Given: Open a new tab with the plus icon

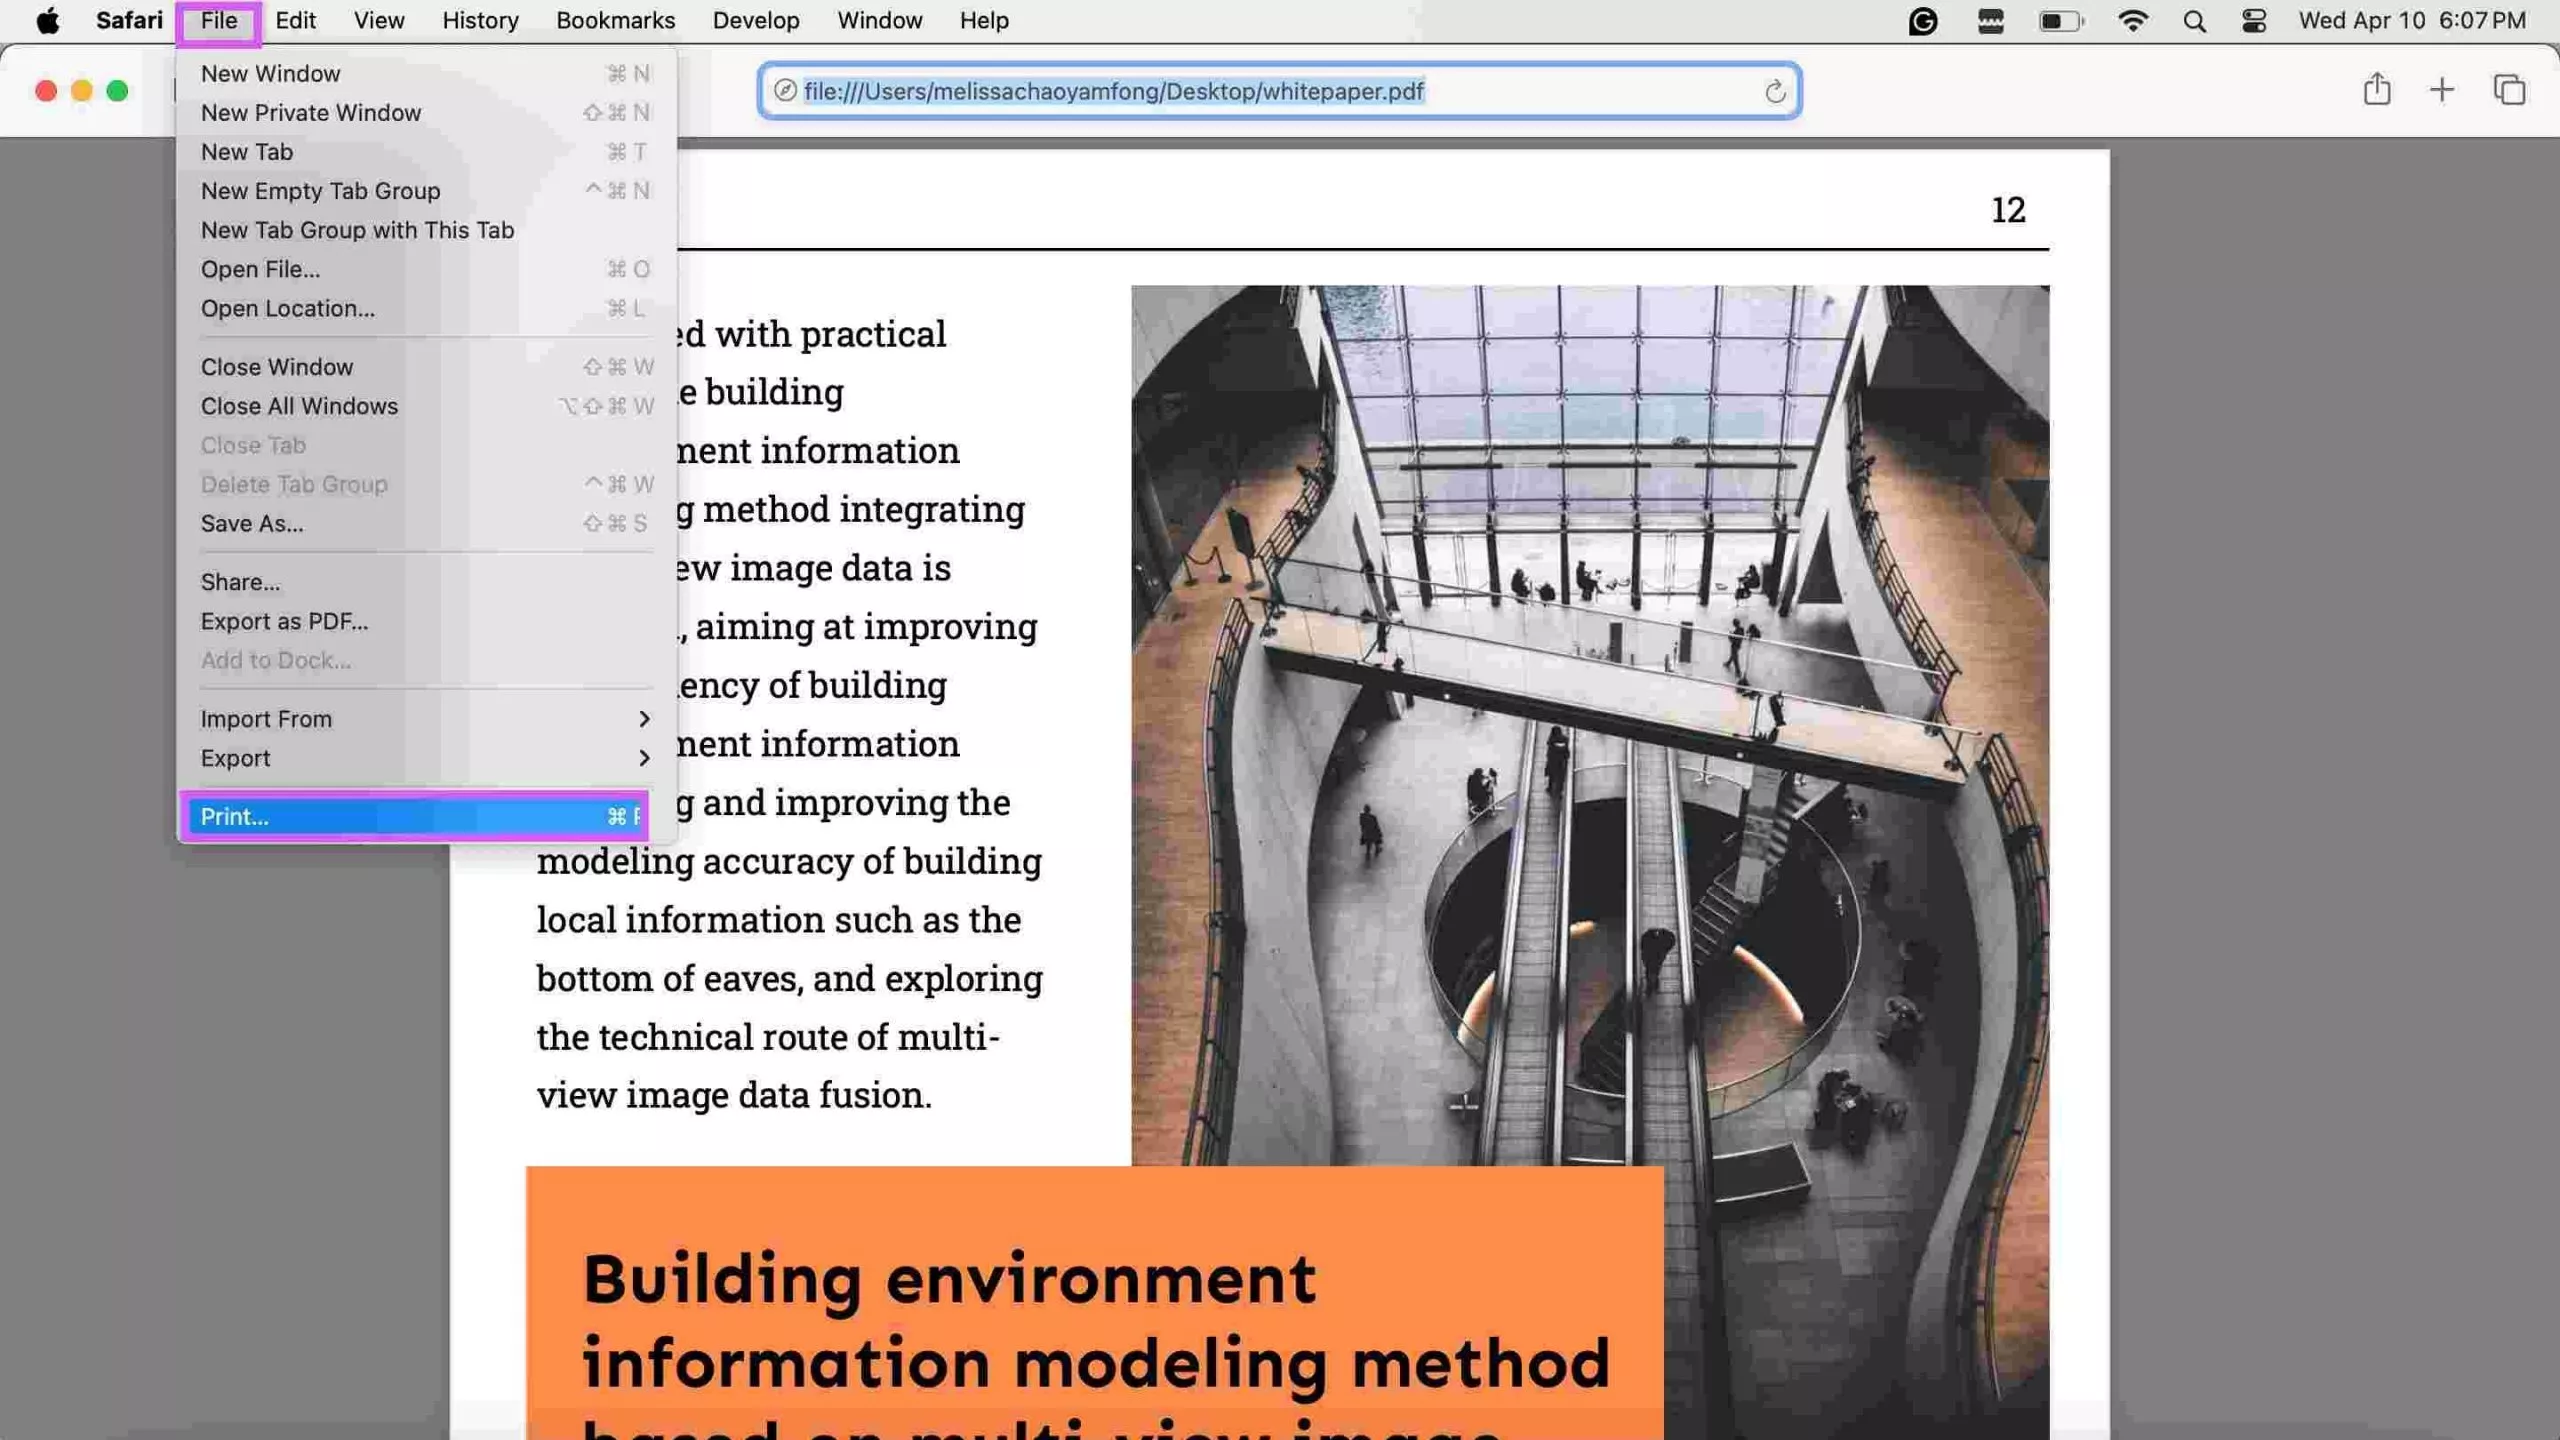Looking at the screenshot, I should pyautogui.click(x=2440, y=90).
